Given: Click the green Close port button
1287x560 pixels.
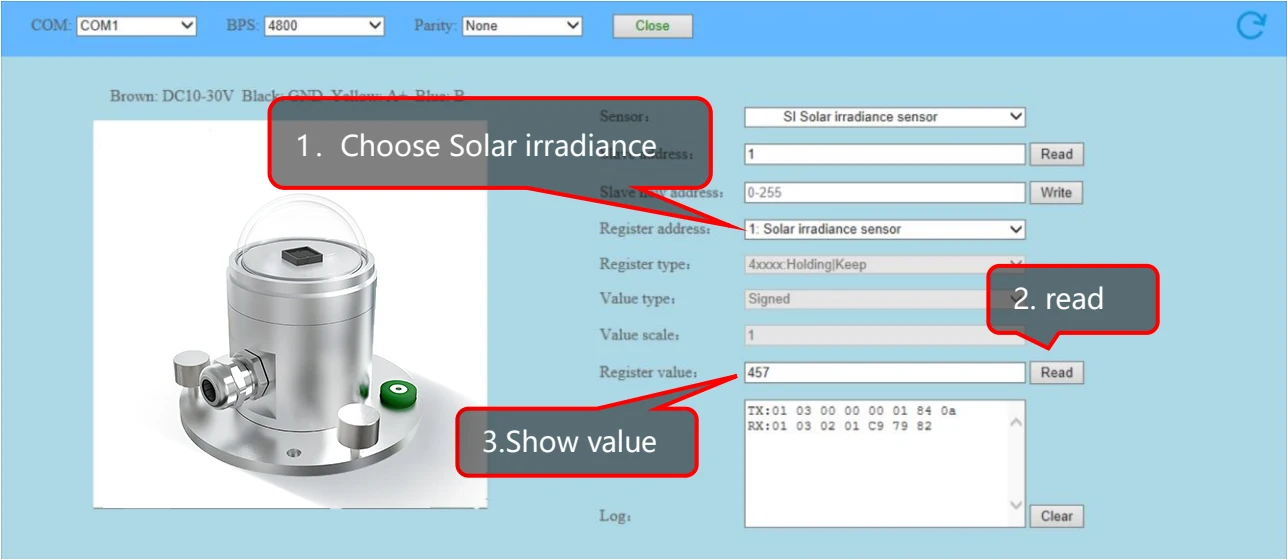Looking at the screenshot, I should coord(652,26).
